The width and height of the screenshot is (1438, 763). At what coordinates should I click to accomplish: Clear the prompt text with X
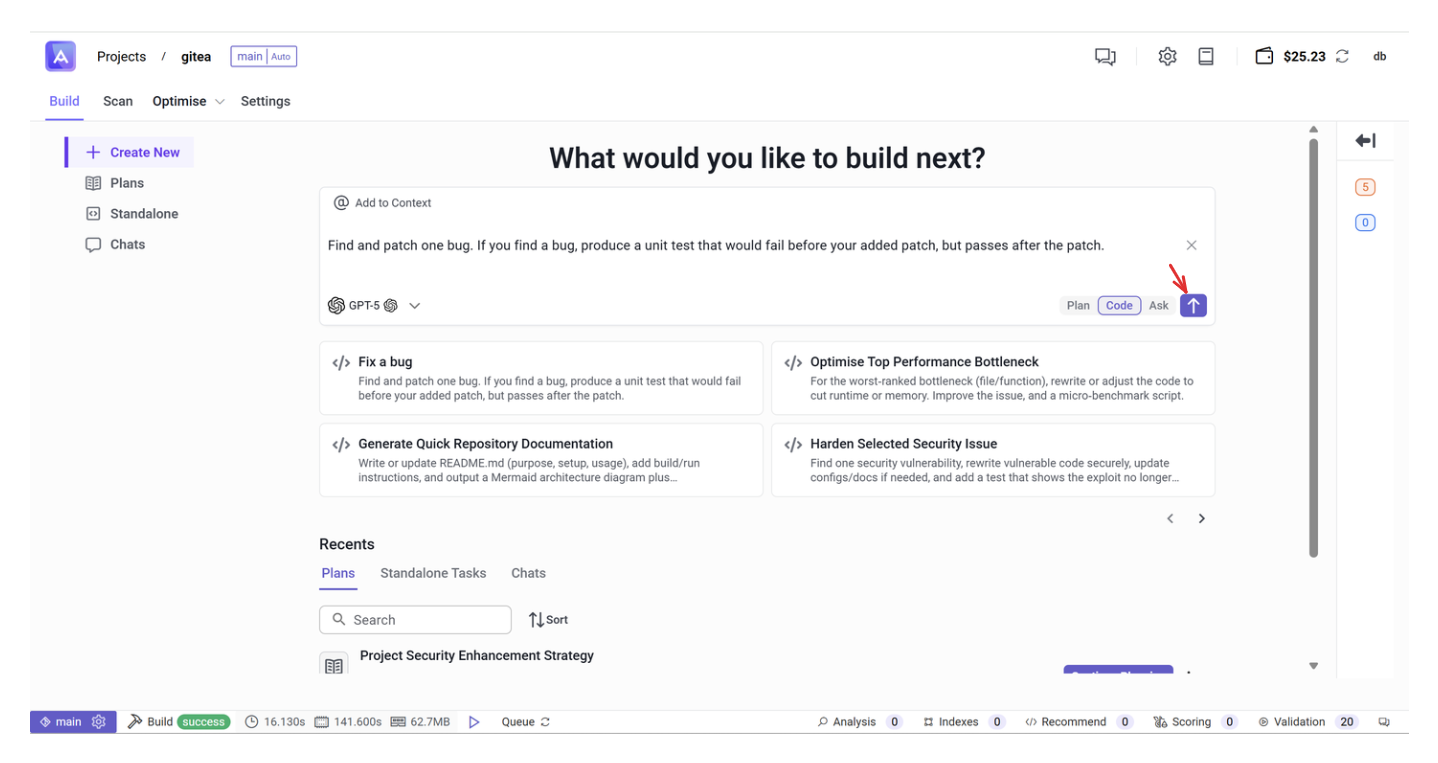(x=1191, y=245)
